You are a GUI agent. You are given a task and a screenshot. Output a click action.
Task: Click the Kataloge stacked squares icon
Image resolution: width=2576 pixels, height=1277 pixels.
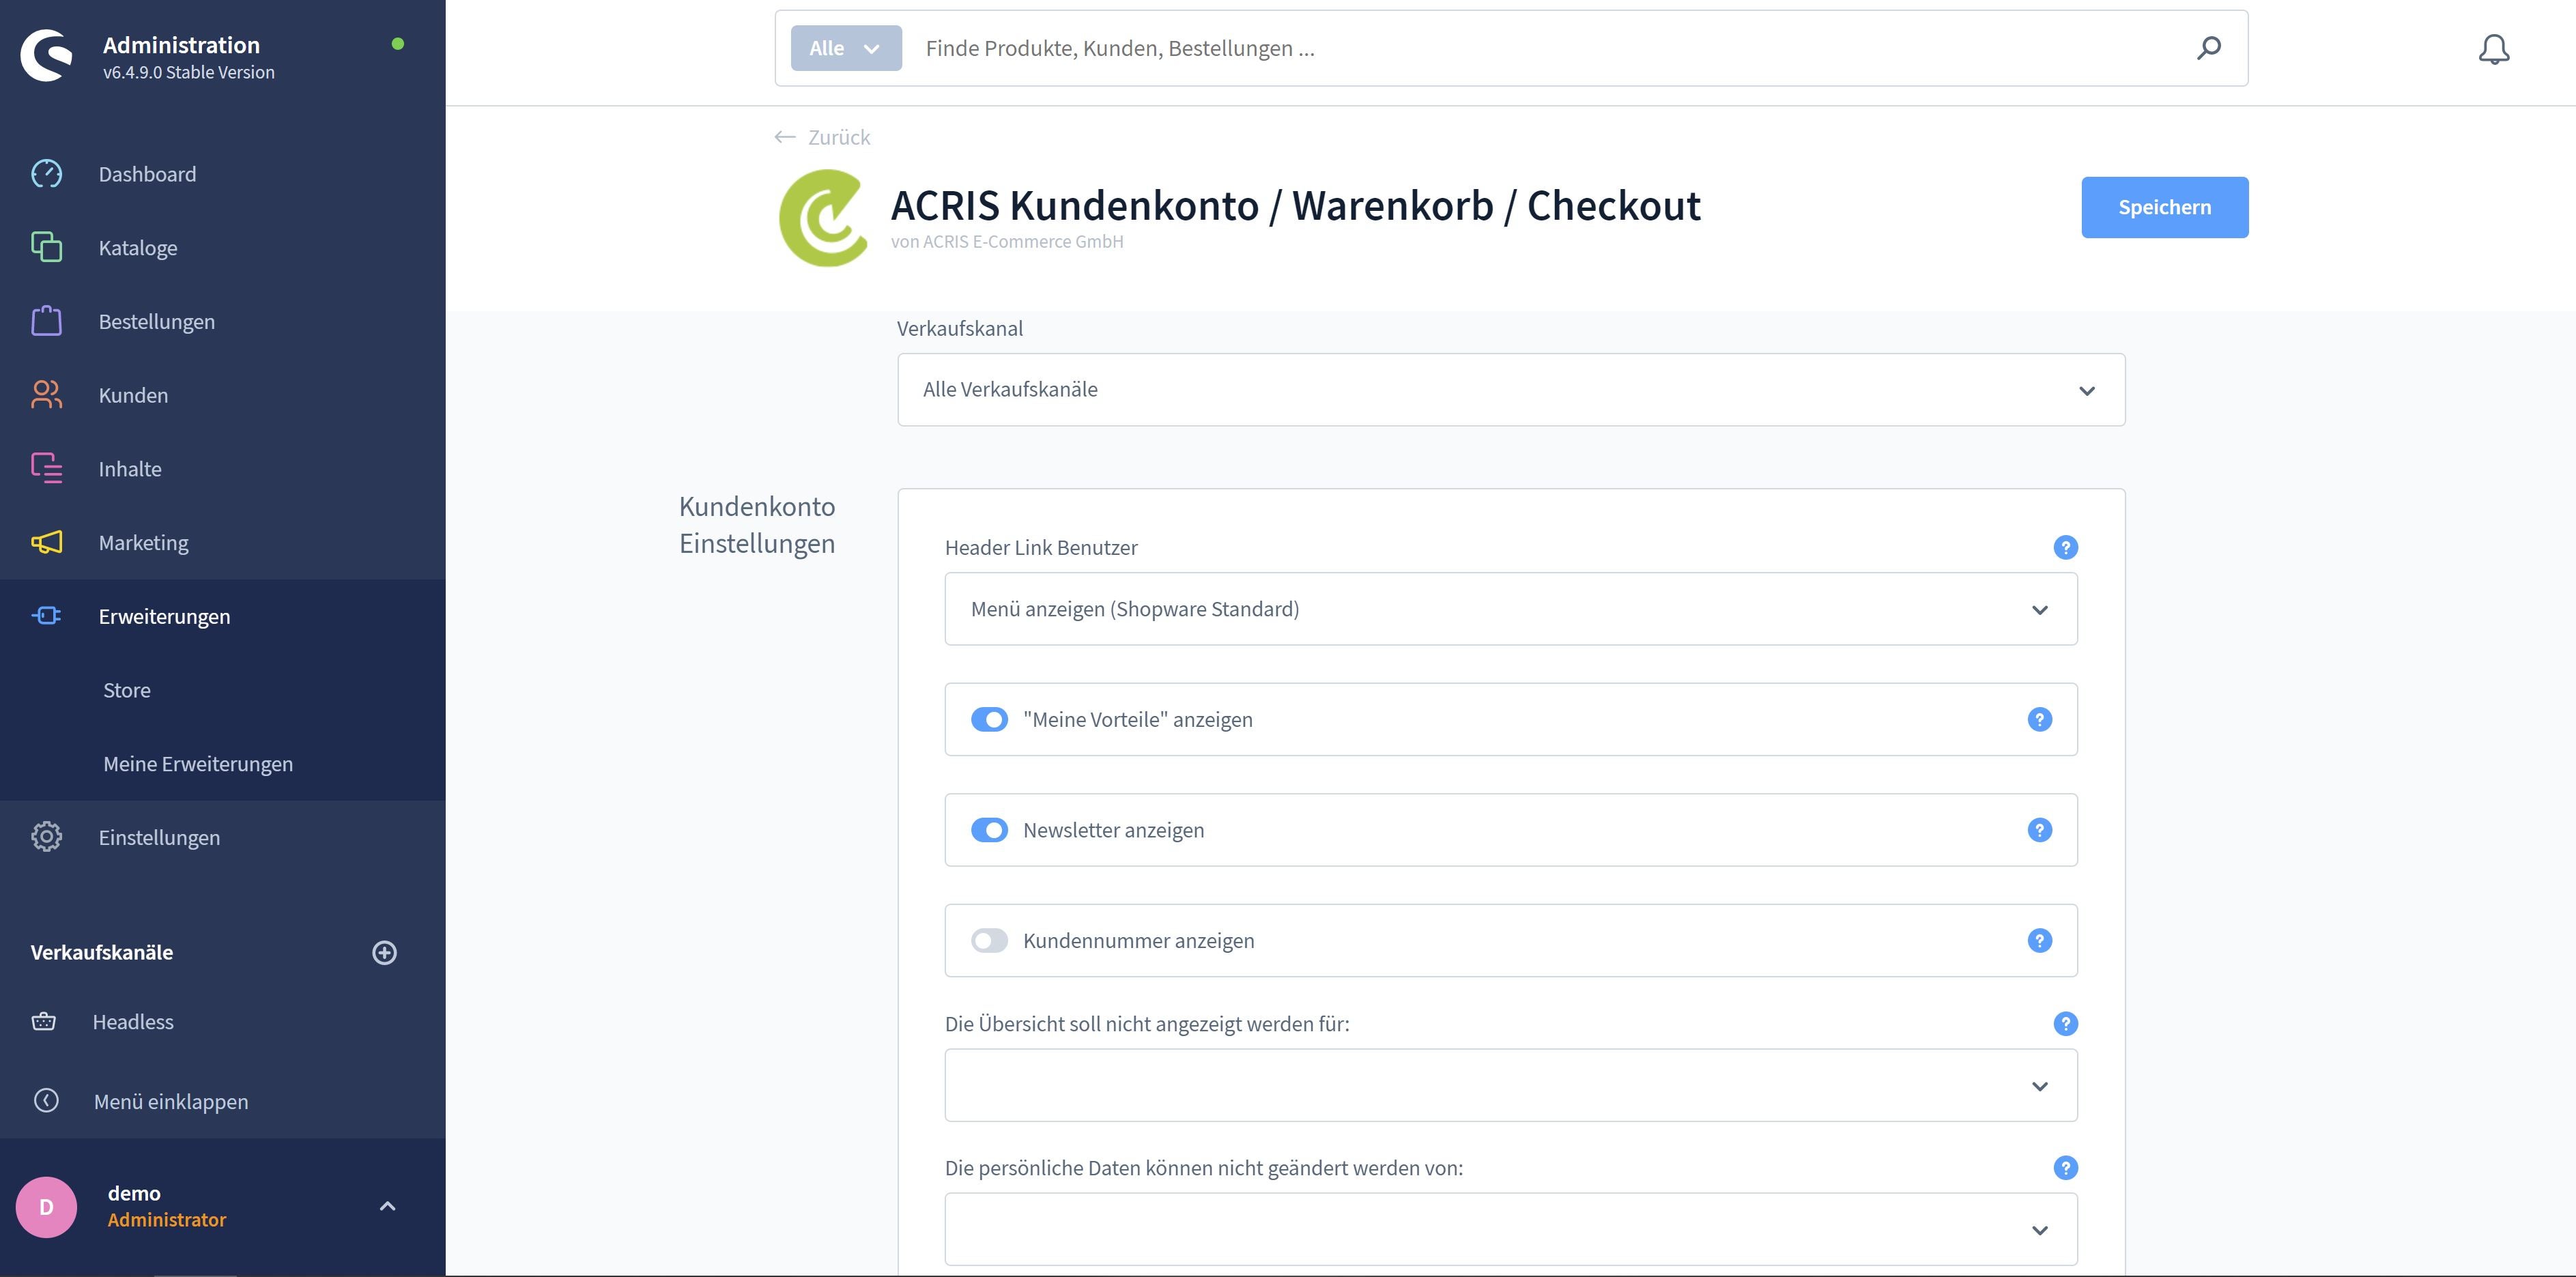[x=46, y=247]
